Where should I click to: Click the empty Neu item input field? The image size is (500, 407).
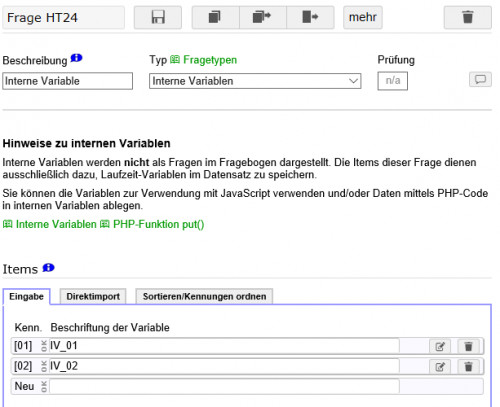[224, 387]
